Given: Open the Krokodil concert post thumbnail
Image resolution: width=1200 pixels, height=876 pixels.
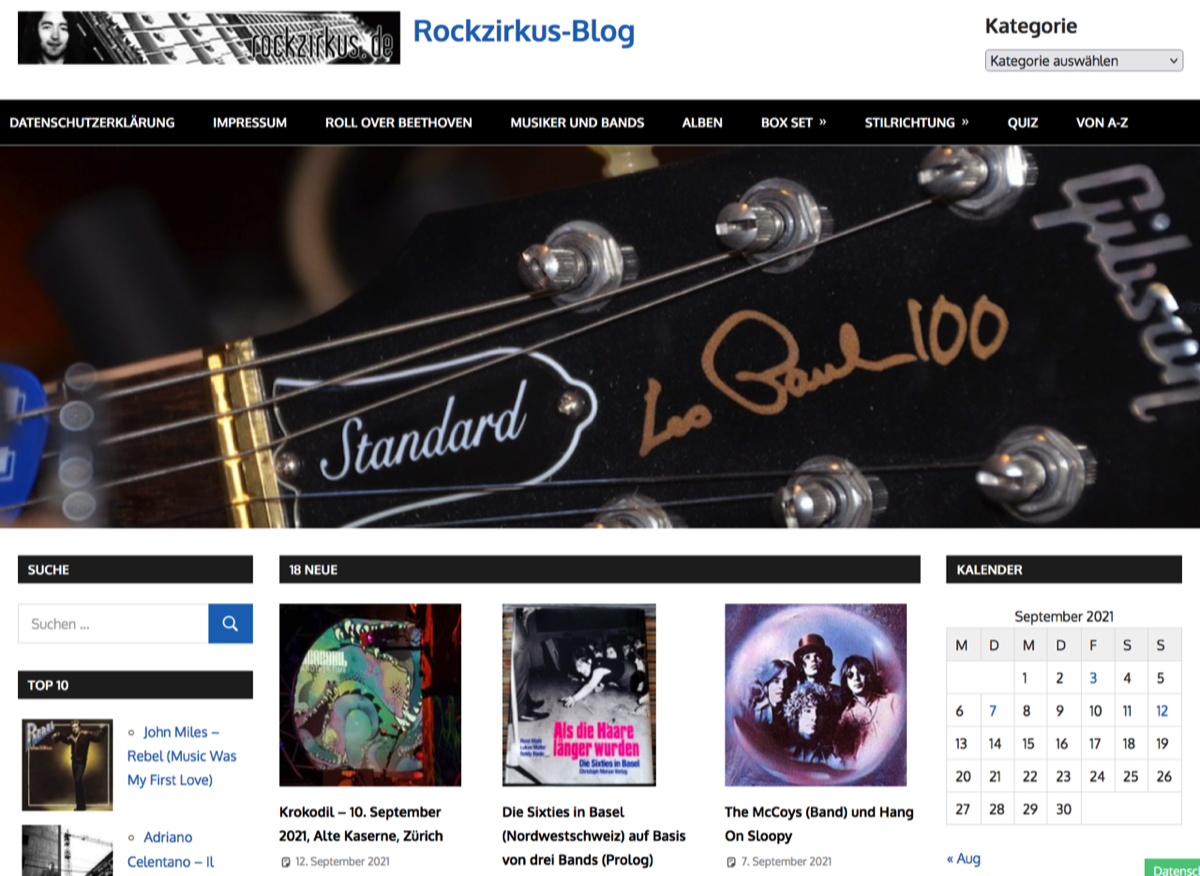Looking at the screenshot, I should pyautogui.click(x=370, y=695).
